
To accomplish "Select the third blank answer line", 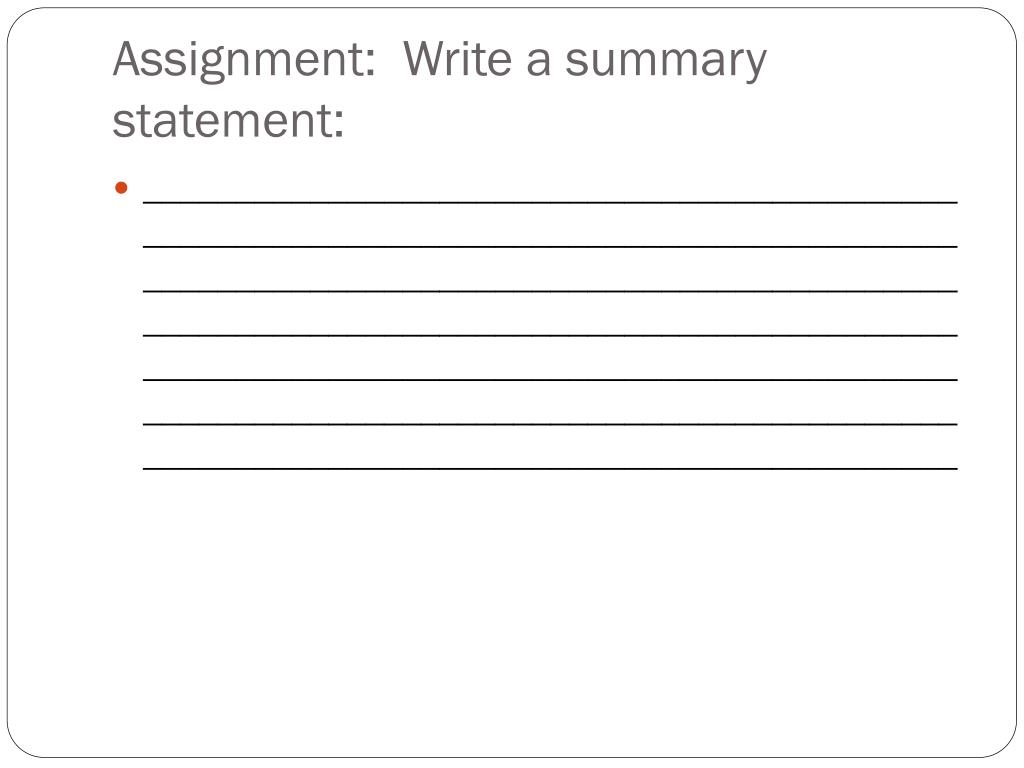I will point(550,289).
